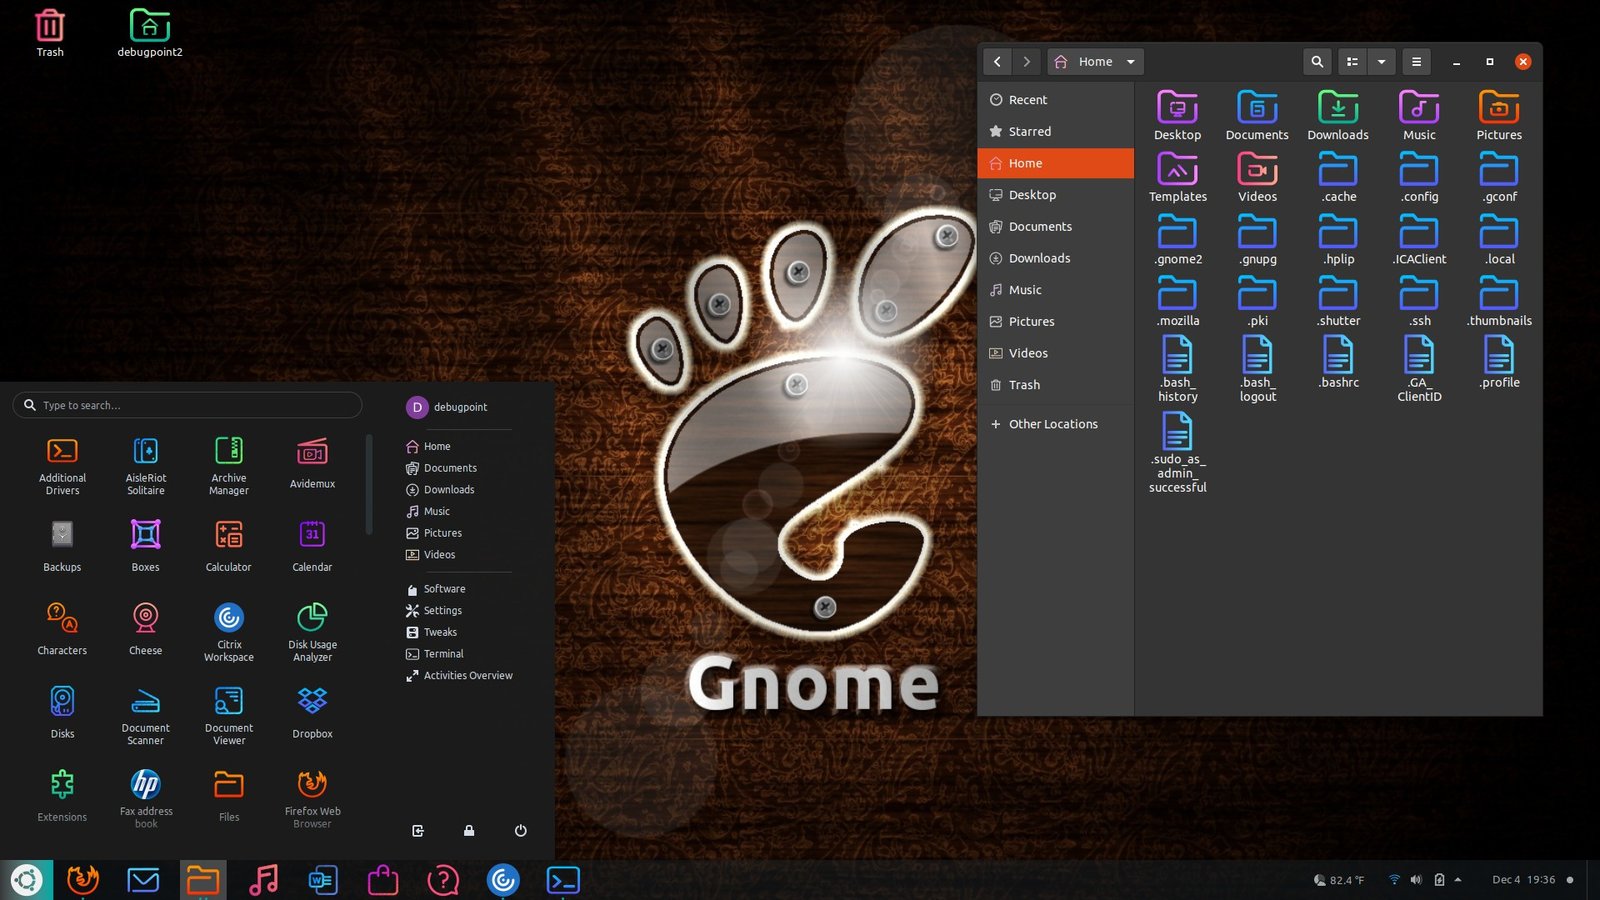
Task: Open the music player icon on the taskbar
Action: click(263, 880)
